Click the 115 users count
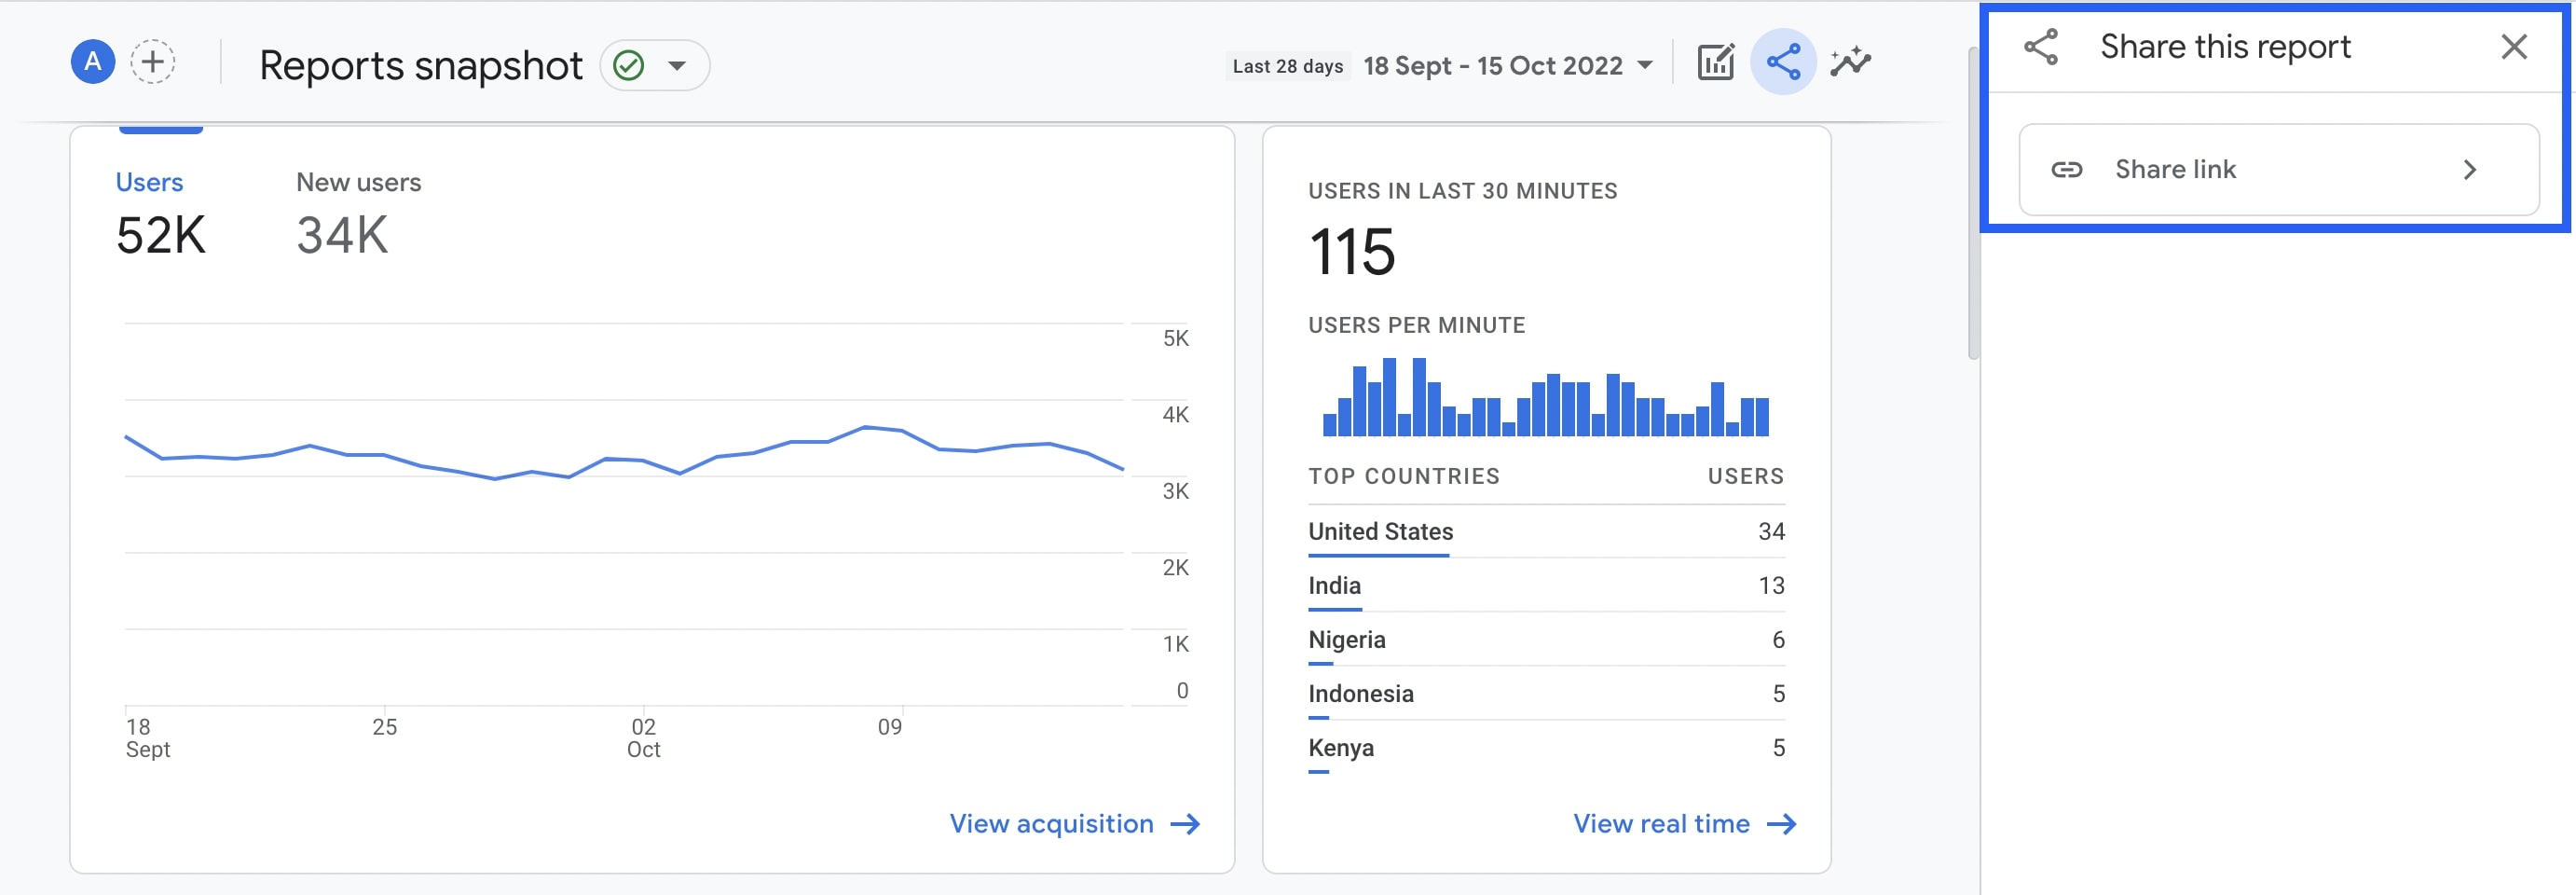 click(x=1351, y=252)
